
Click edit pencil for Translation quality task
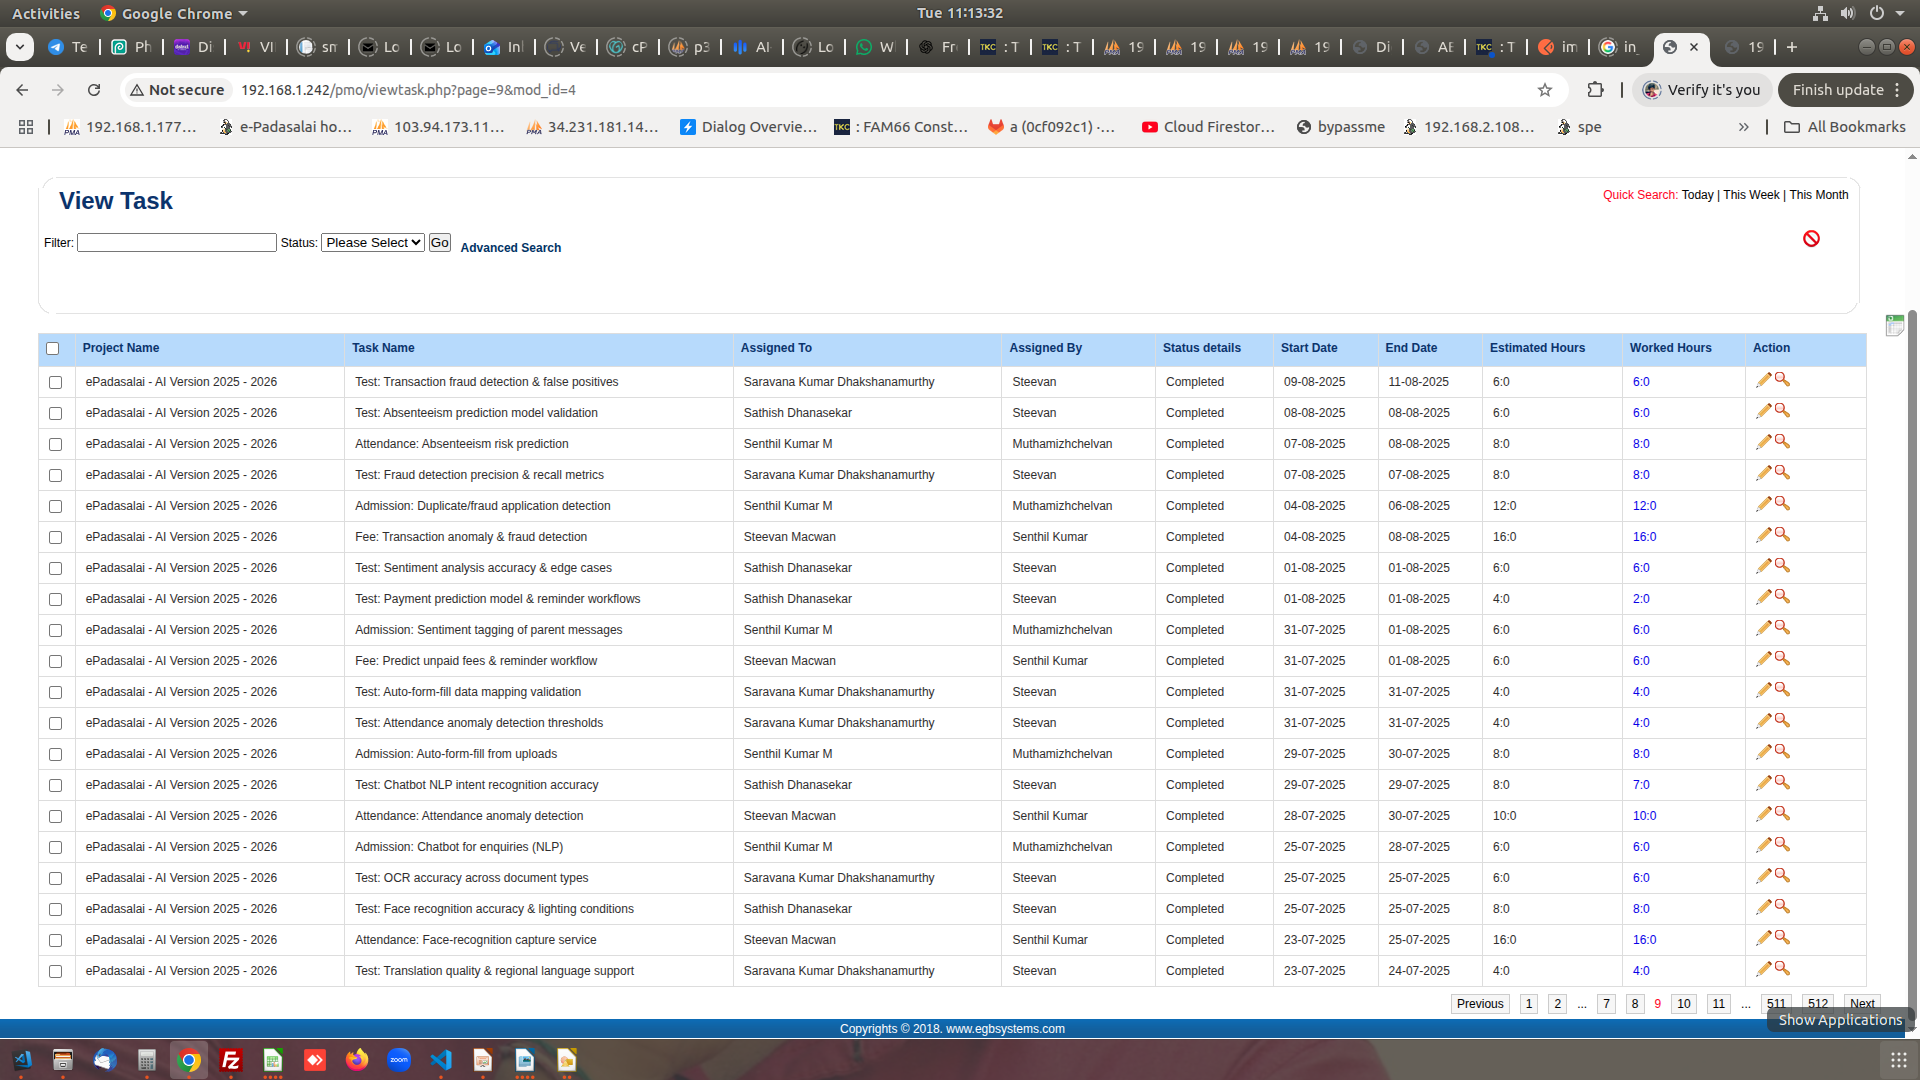pos(1763,969)
